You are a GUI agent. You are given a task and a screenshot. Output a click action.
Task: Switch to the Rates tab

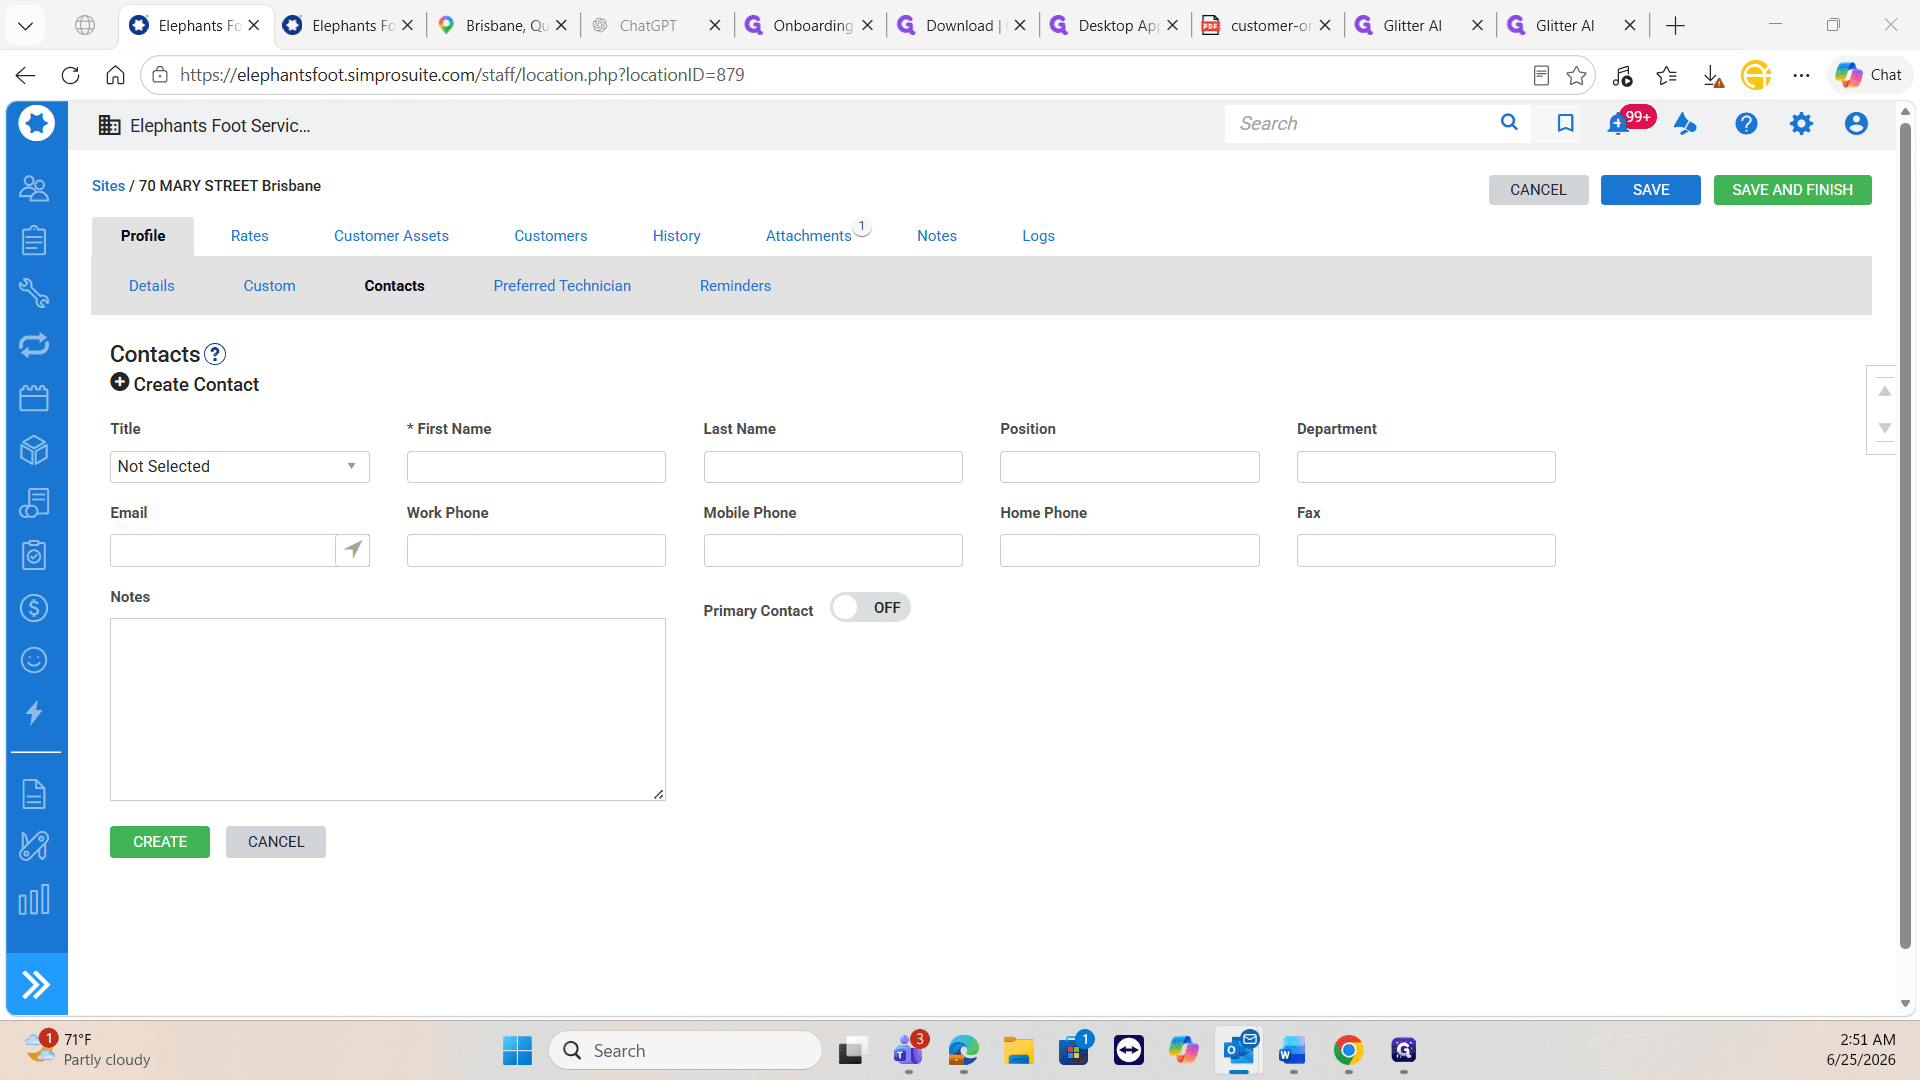click(x=250, y=236)
